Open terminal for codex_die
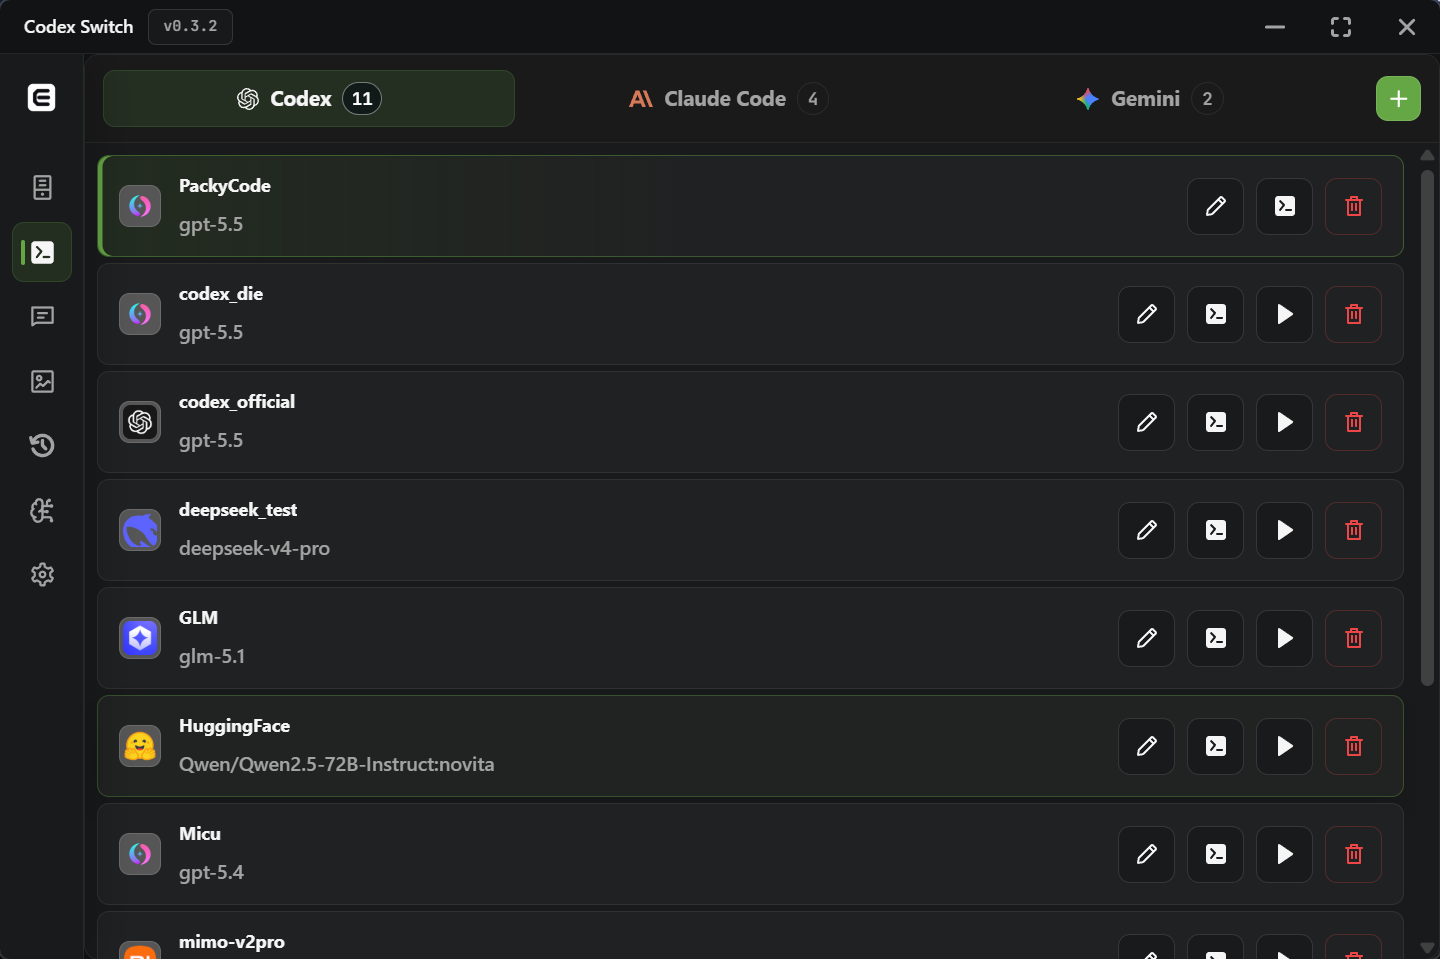 click(1215, 314)
